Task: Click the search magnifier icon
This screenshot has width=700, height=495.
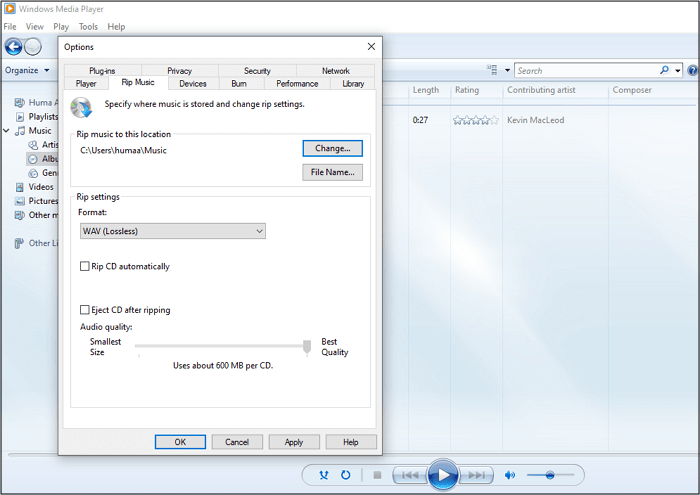Action: (x=664, y=71)
